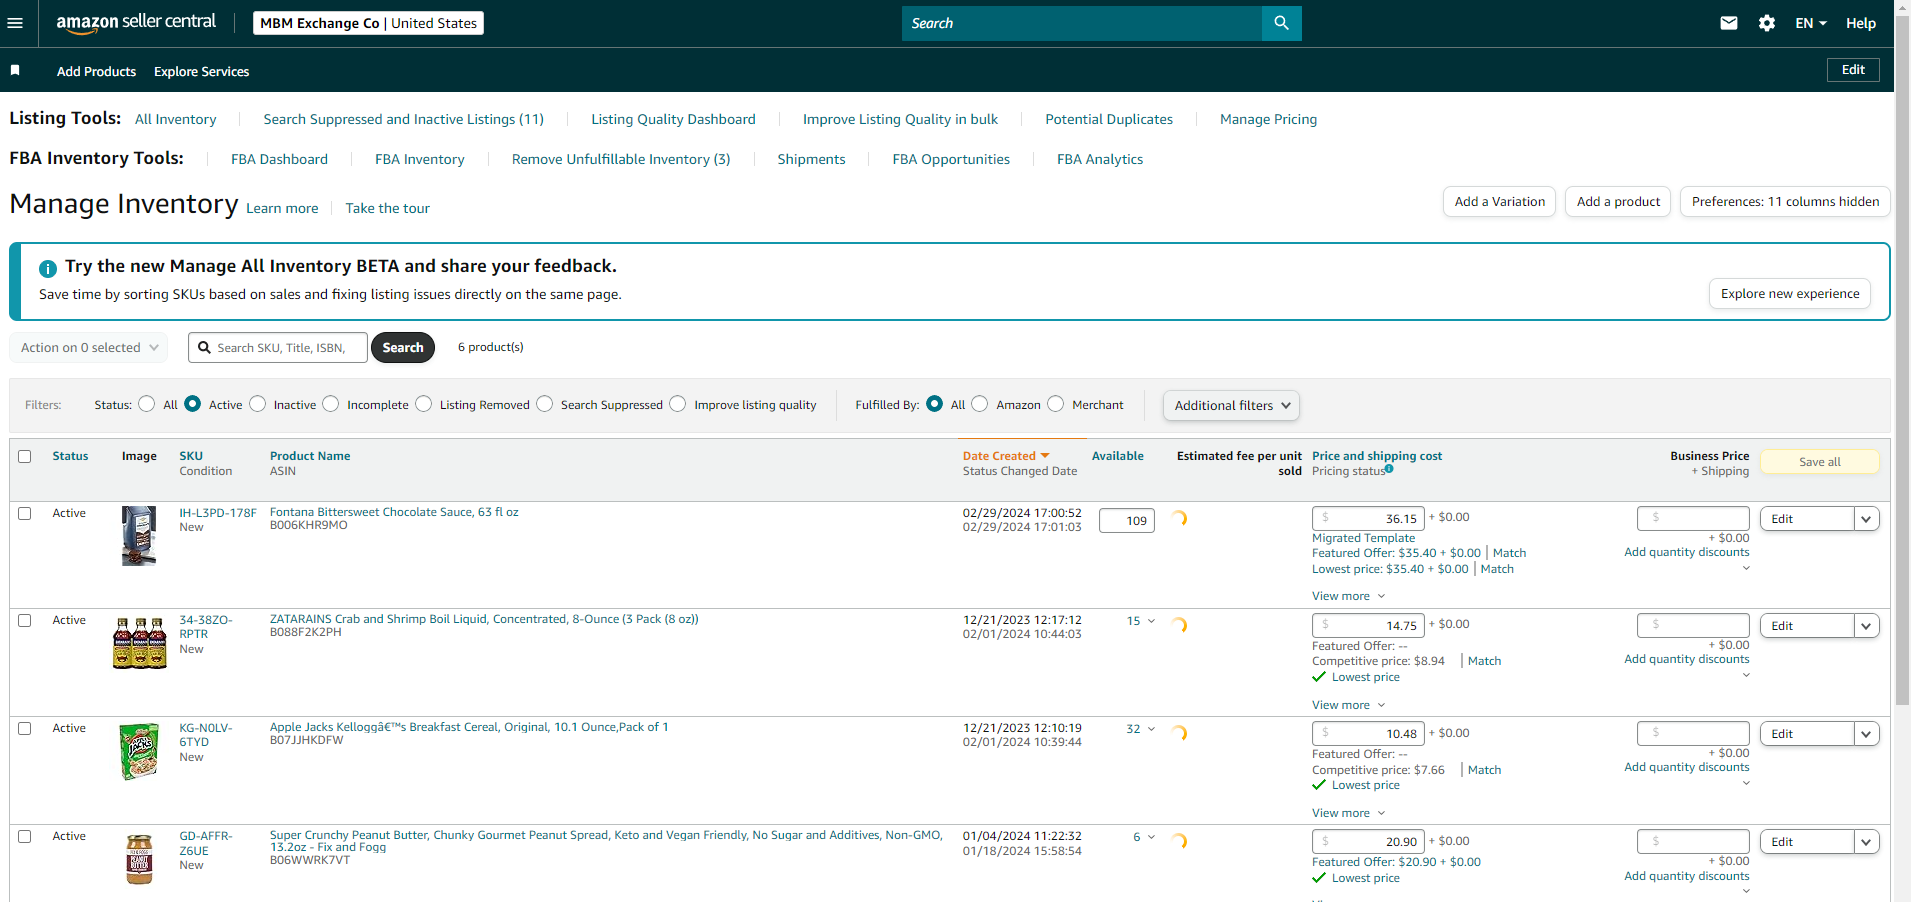Click Learn more beside Manage Inventory

point(282,208)
